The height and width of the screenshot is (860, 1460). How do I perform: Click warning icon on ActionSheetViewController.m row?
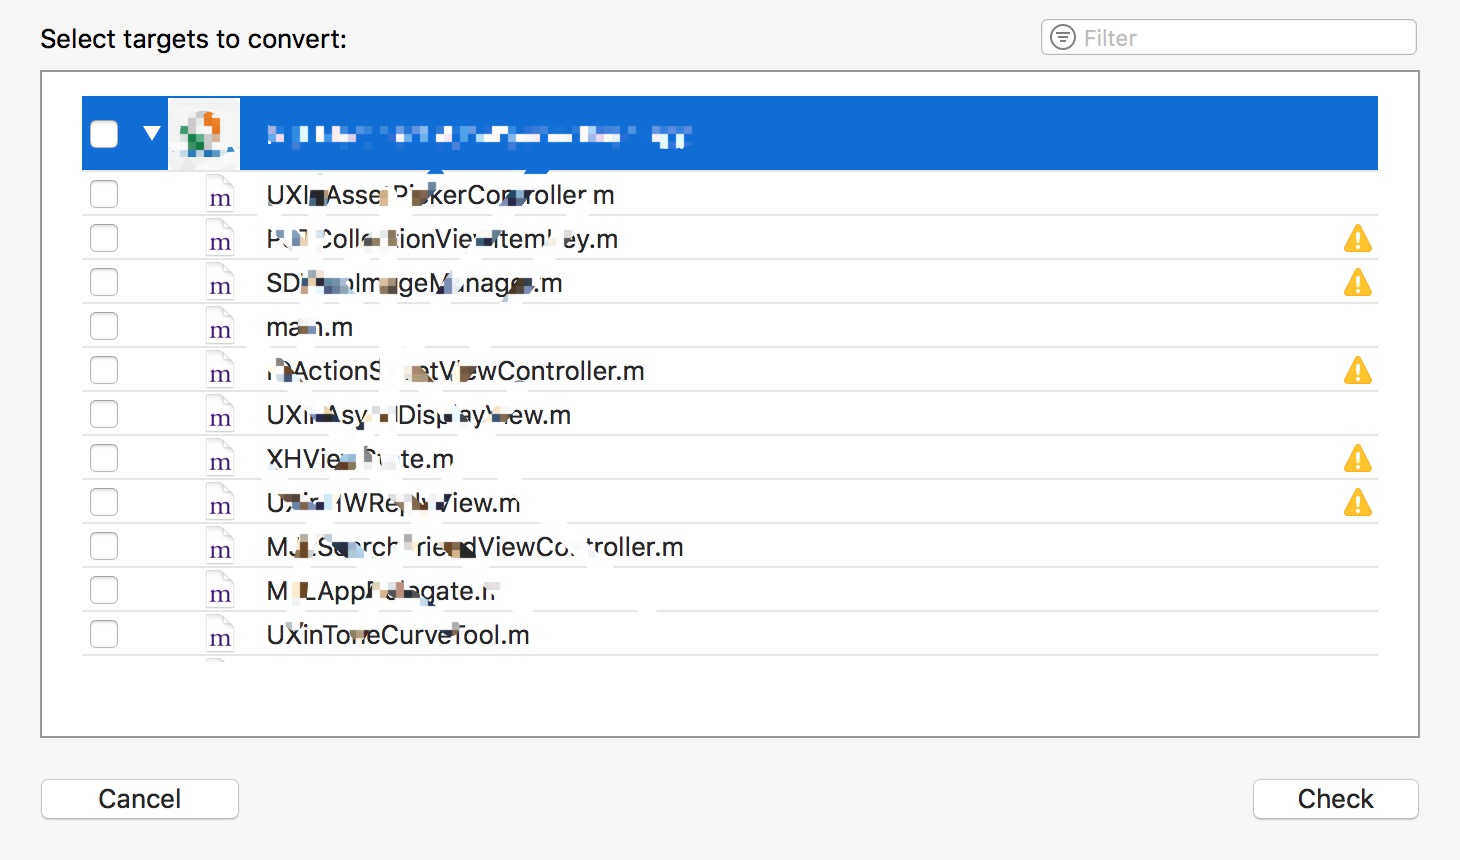click(x=1357, y=371)
